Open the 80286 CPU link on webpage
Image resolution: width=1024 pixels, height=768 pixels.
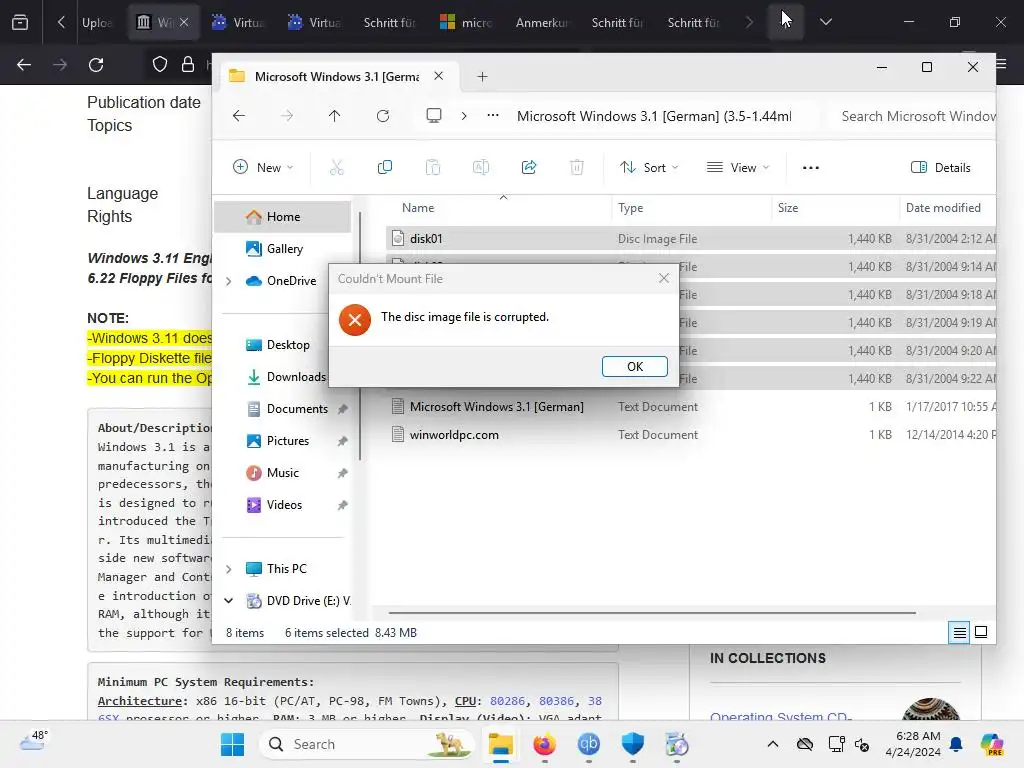tap(507, 701)
